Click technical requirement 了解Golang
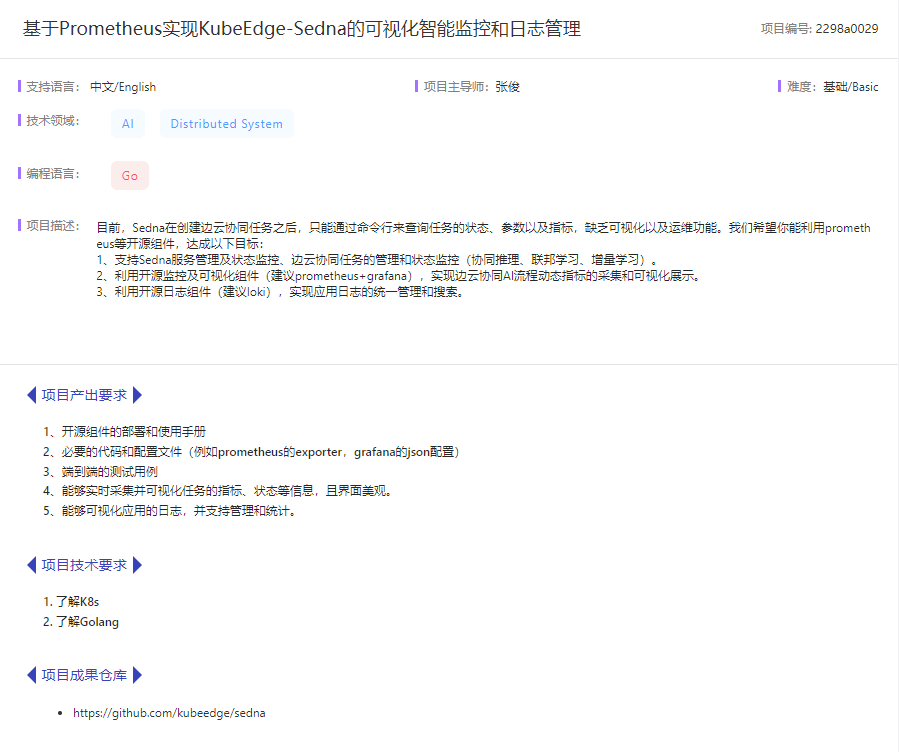This screenshot has height=752, width=899. point(81,622)
